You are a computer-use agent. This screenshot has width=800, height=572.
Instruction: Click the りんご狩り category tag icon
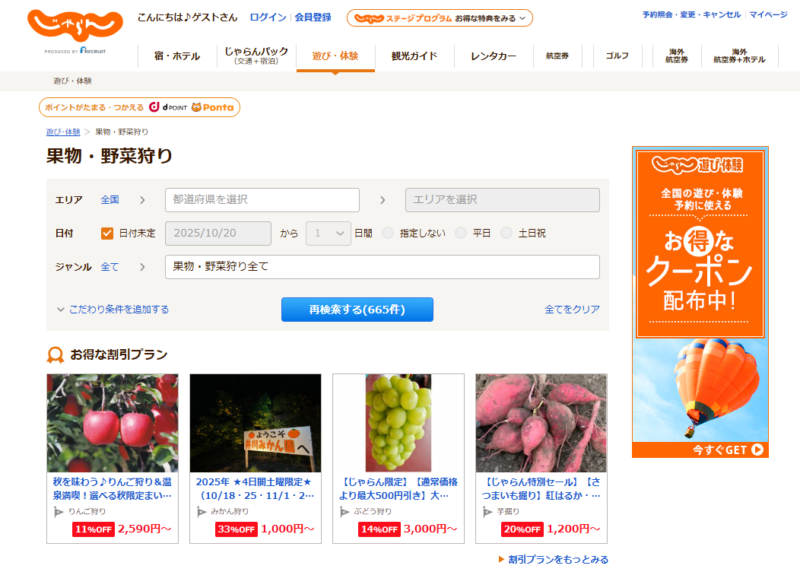coord(59,511)
